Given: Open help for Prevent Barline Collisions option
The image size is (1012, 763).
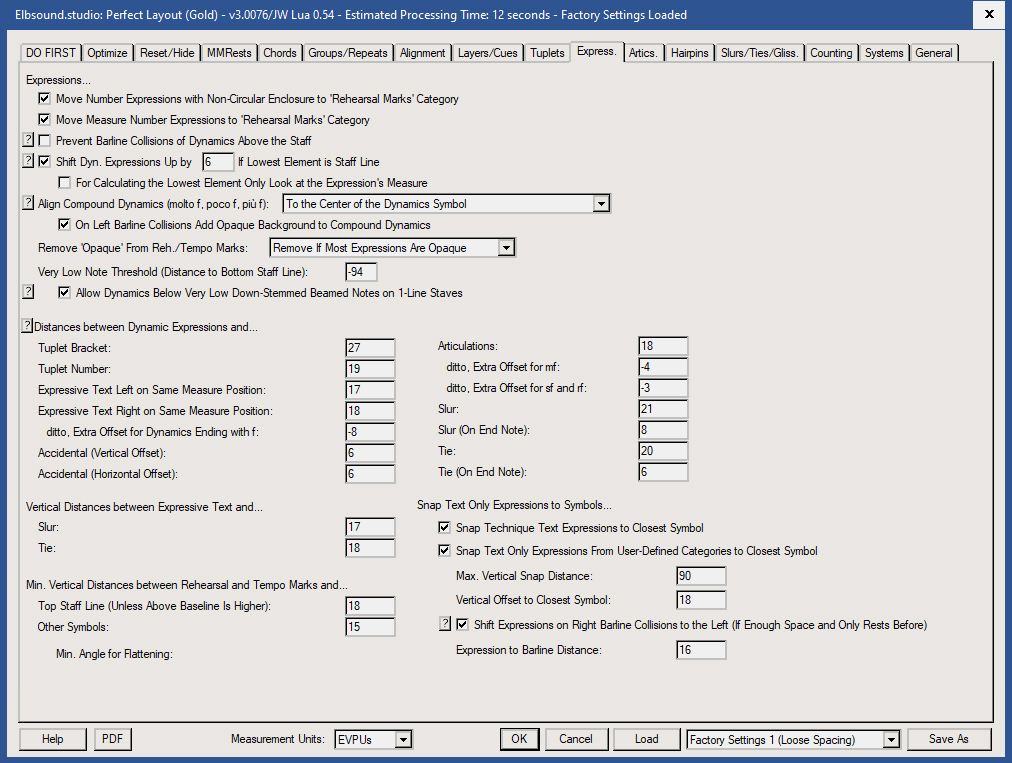Looking at the screenshot, I should click(x=27, y=141).
